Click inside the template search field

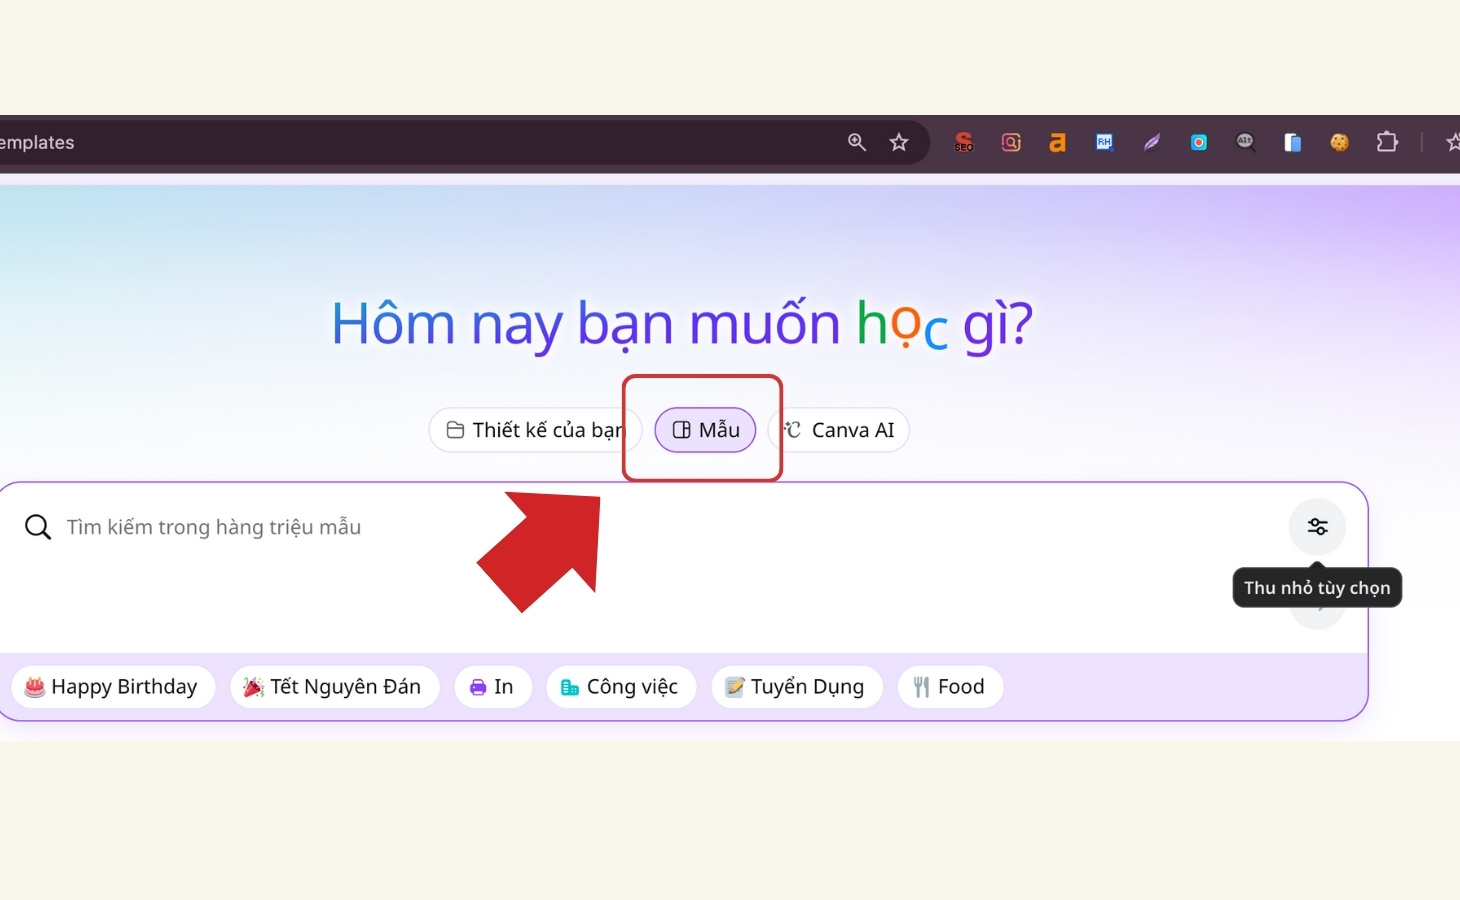215,527
